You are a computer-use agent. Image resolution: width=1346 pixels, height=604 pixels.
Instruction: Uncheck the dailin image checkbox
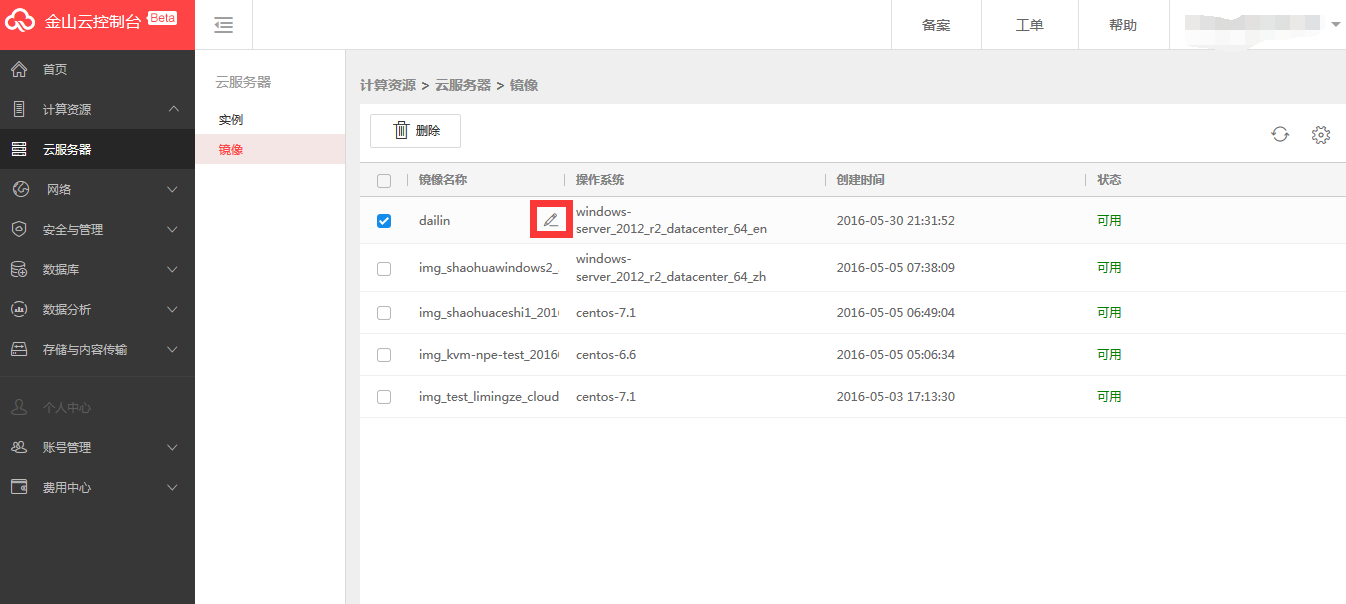pyautogui.click(x=384, y=221)
